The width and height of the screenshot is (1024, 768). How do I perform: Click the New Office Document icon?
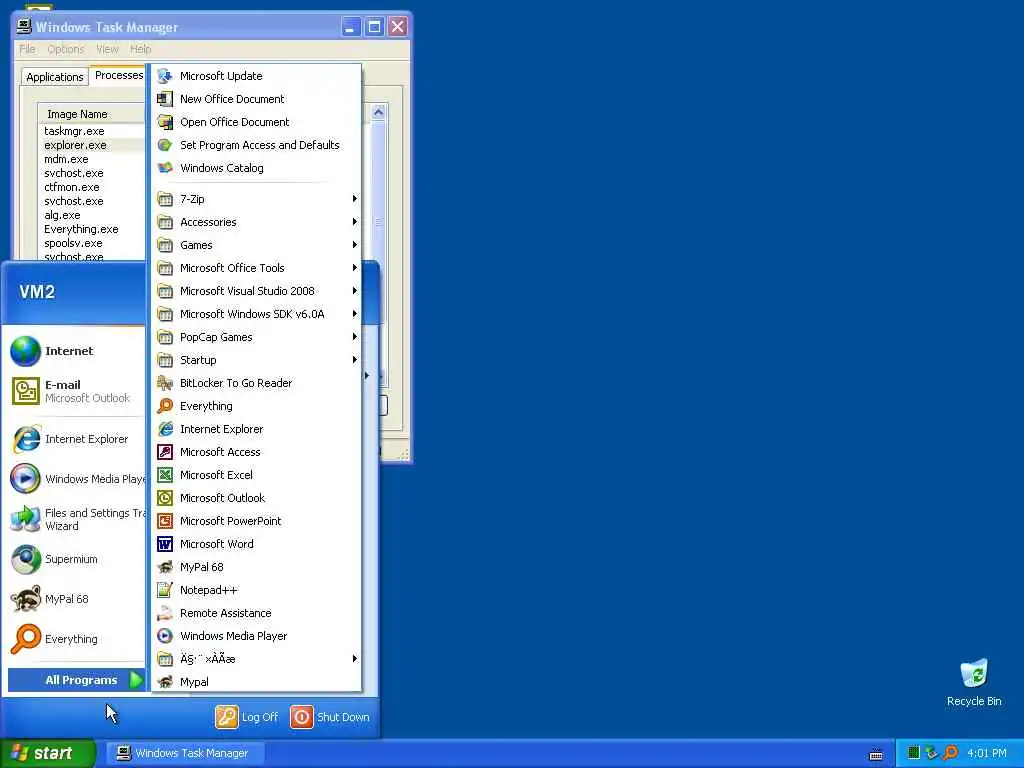click(165, 99)
